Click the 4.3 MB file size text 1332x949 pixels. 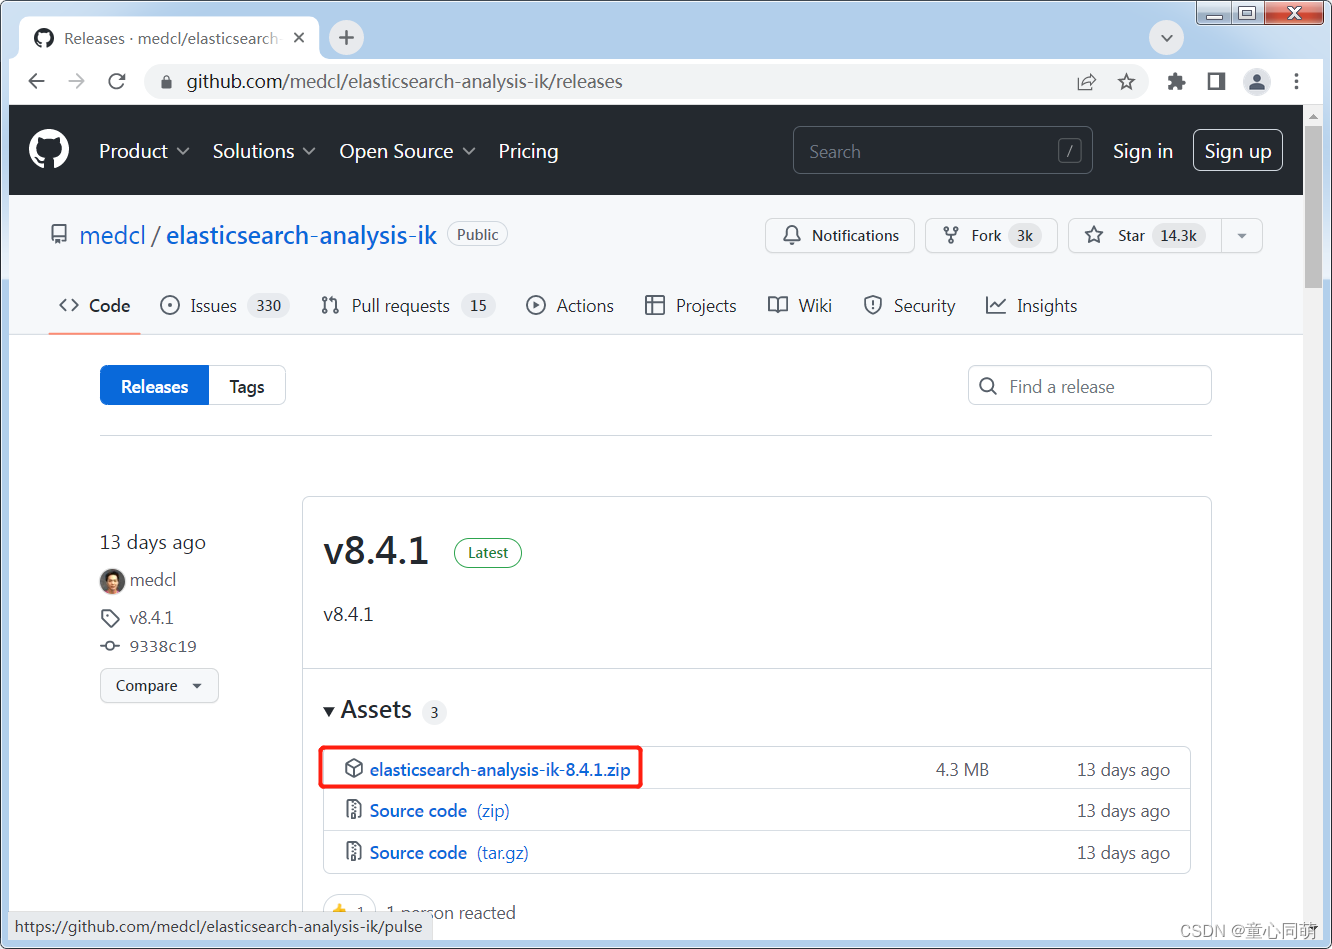click(962, 770)
